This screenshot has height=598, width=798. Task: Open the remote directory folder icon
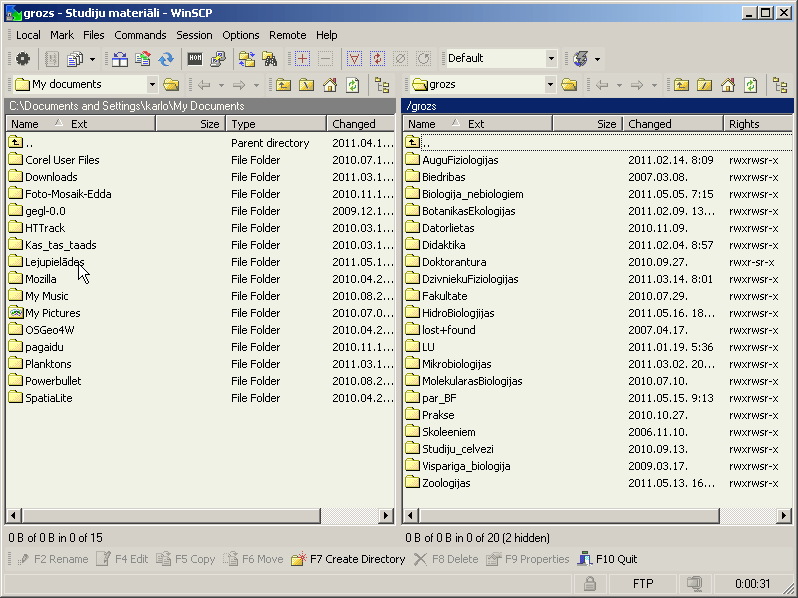[x=569, y=84]
